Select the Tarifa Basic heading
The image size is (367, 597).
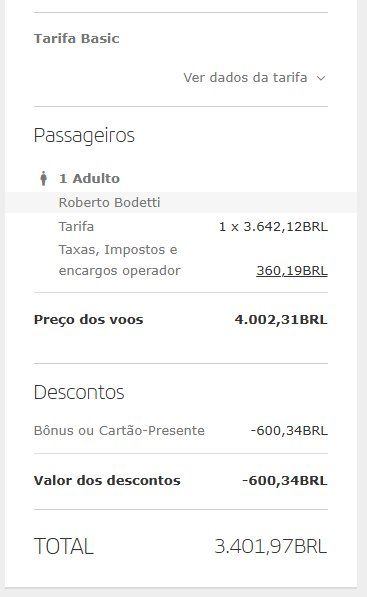(77, 38)
